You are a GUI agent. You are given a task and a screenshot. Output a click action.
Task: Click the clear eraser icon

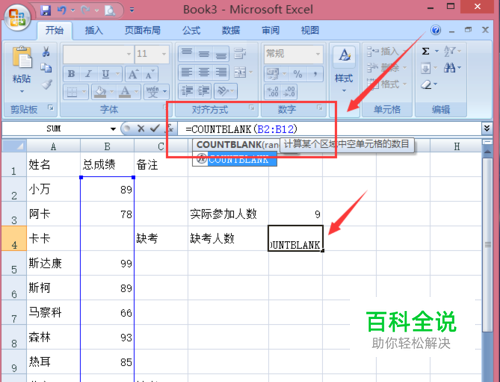click(x=426, y=85)
